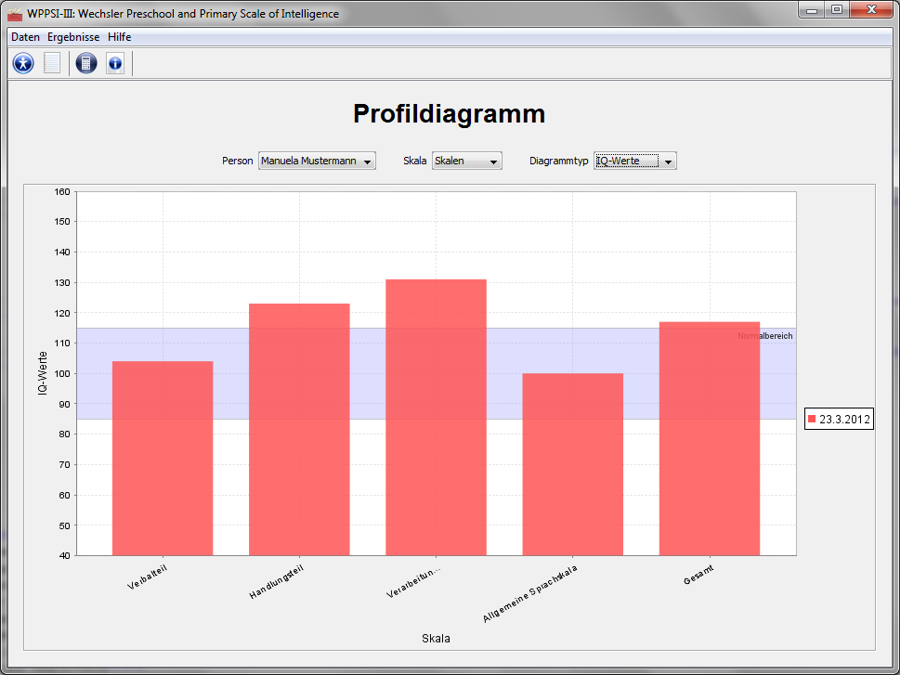
Task: Open the Daten menu
Action: point(25,37)
